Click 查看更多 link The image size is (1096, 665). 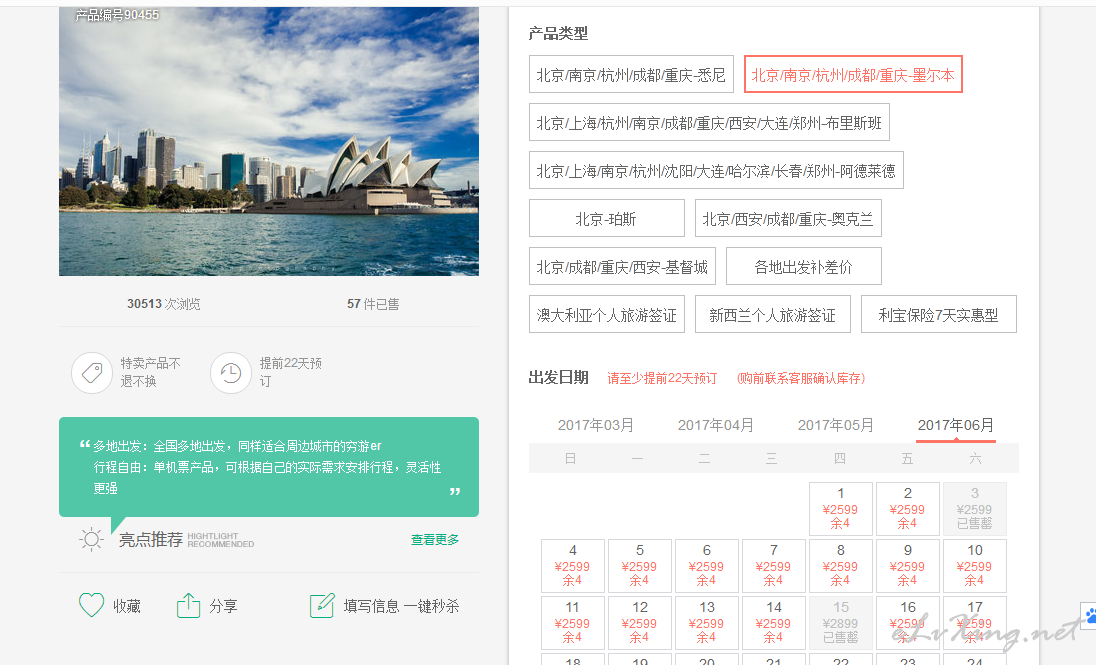(x=435, y=539)
